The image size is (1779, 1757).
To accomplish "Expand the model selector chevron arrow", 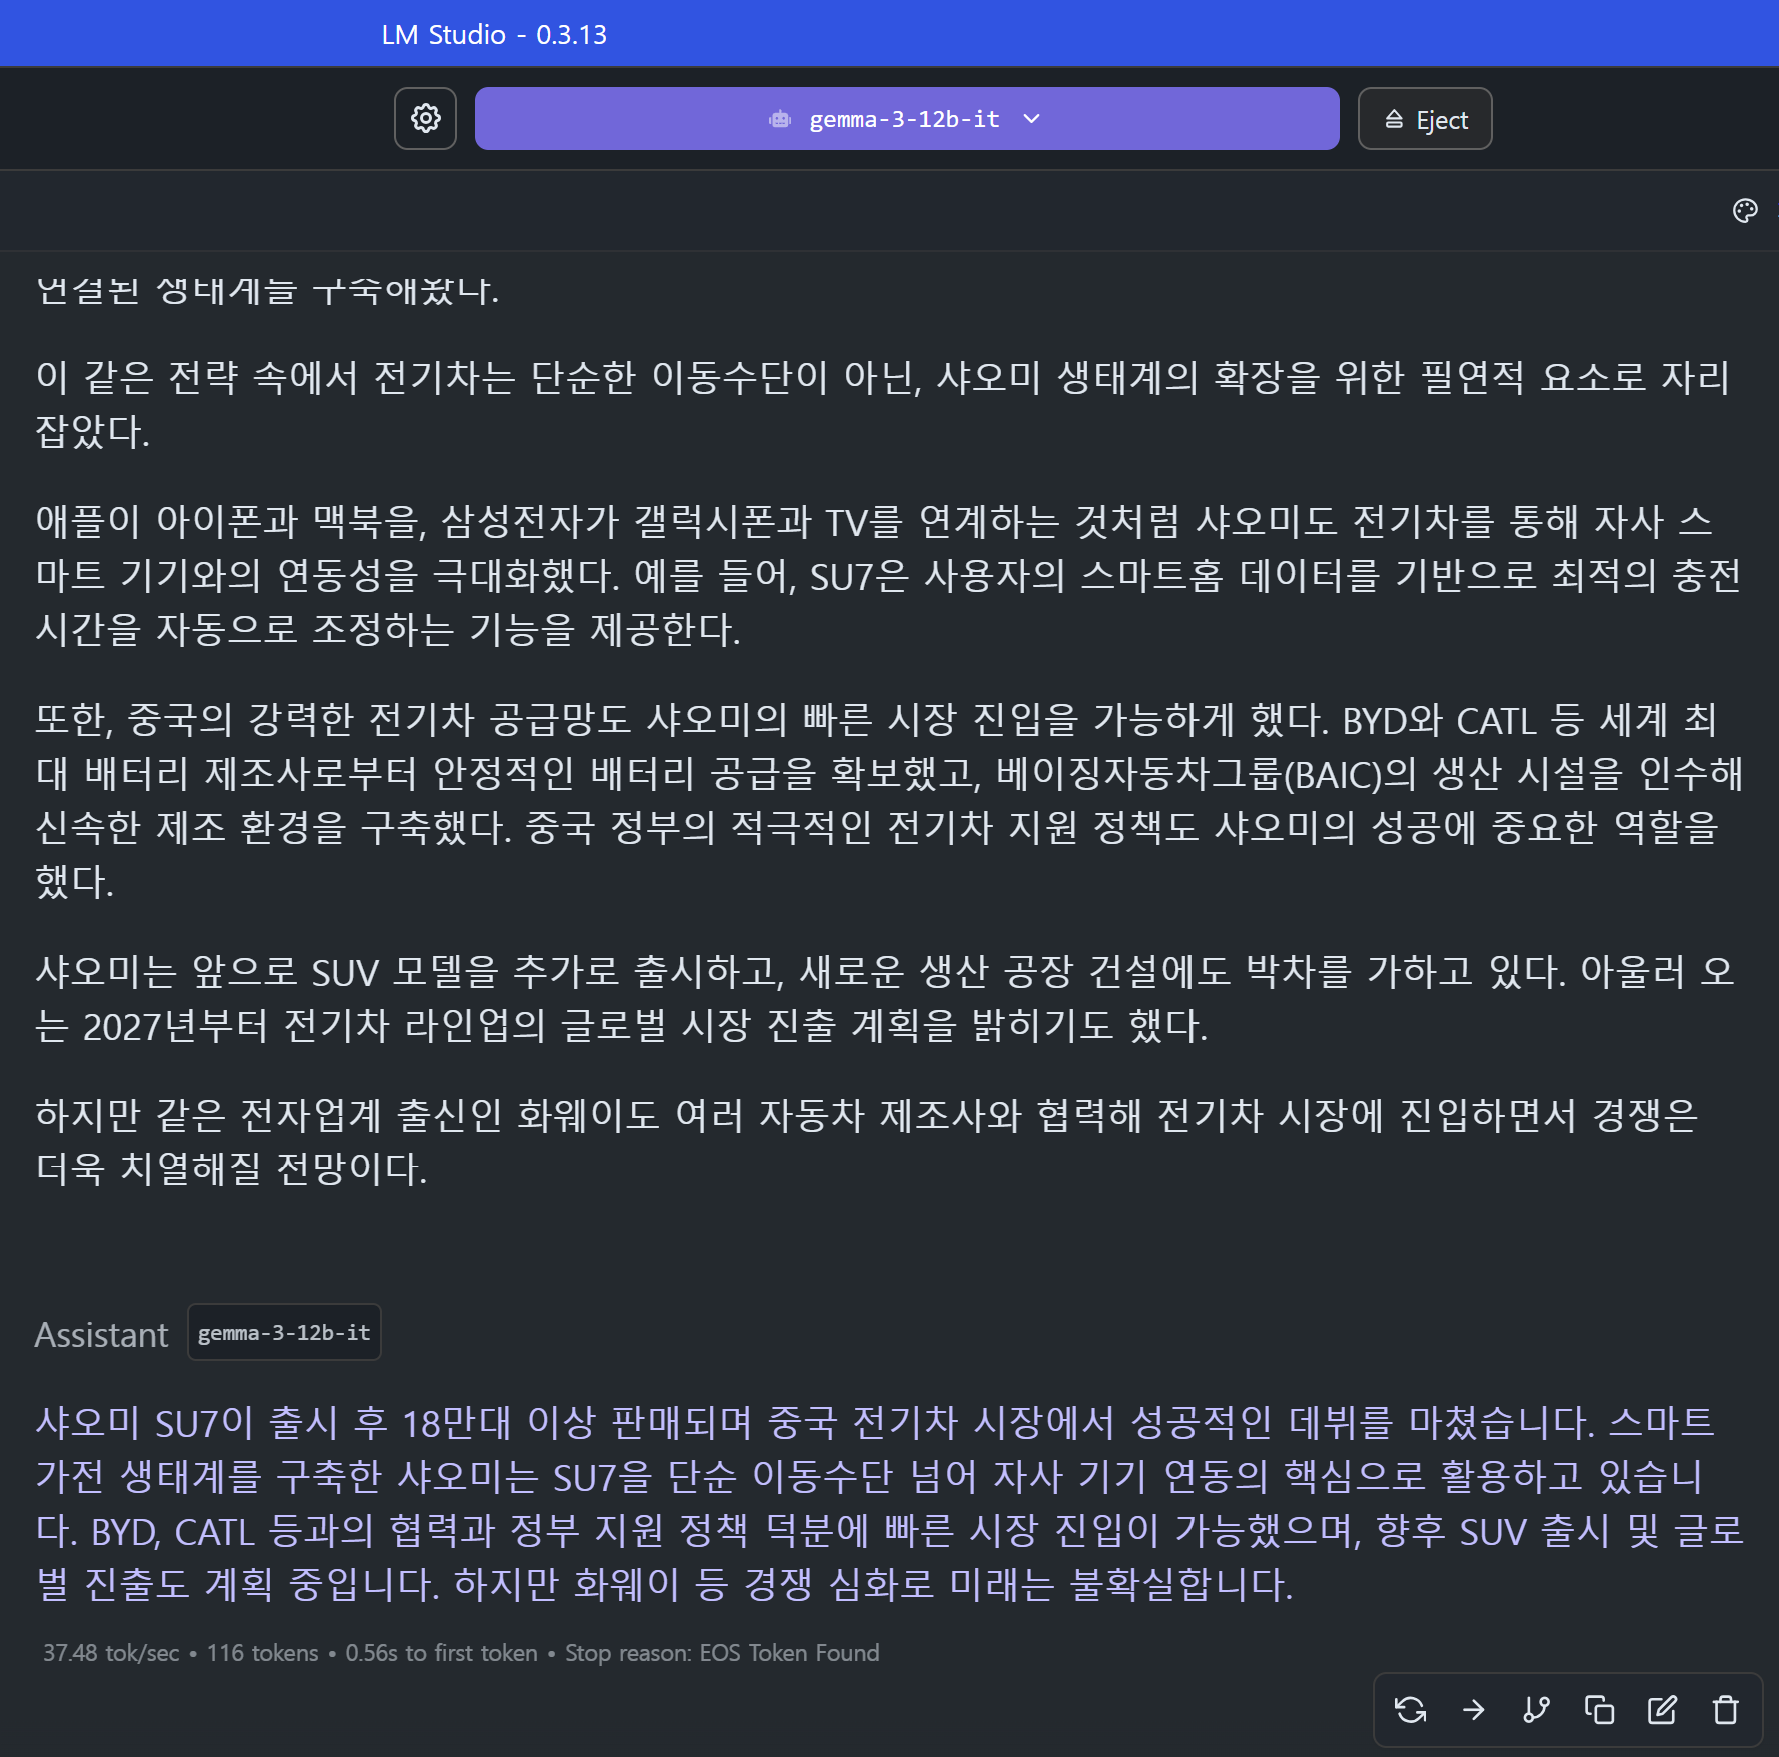I will (x=1032, y=119).
